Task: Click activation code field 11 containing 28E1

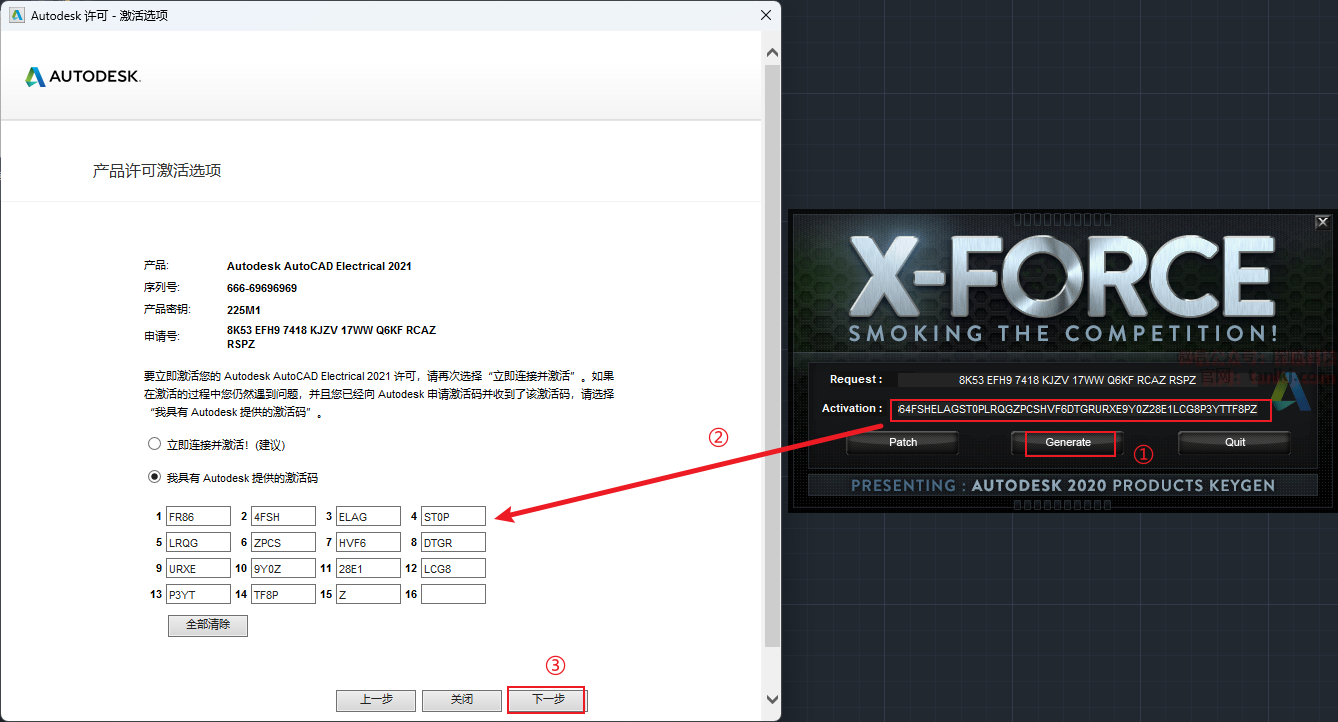Action: (x=368, y=568)
